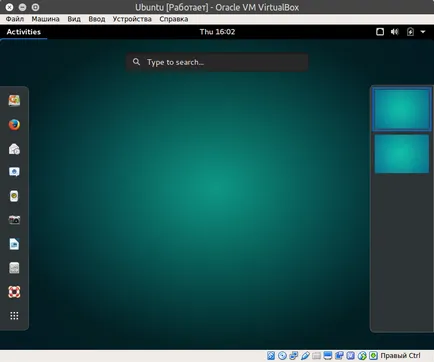434x362 pixels.
Task: Click the Activities button
Action: click(24, 32)
